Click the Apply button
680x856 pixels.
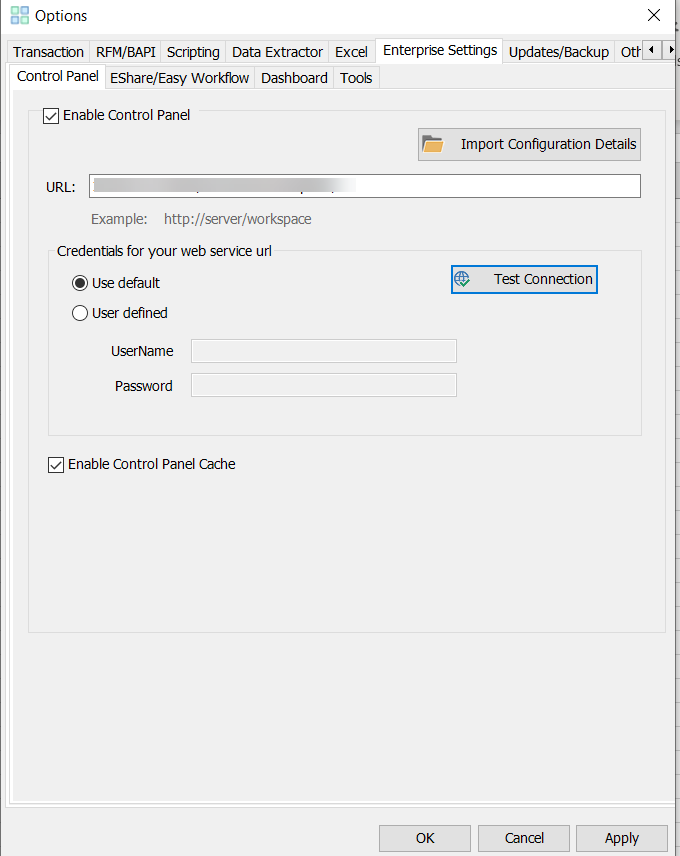pos(621,838)
